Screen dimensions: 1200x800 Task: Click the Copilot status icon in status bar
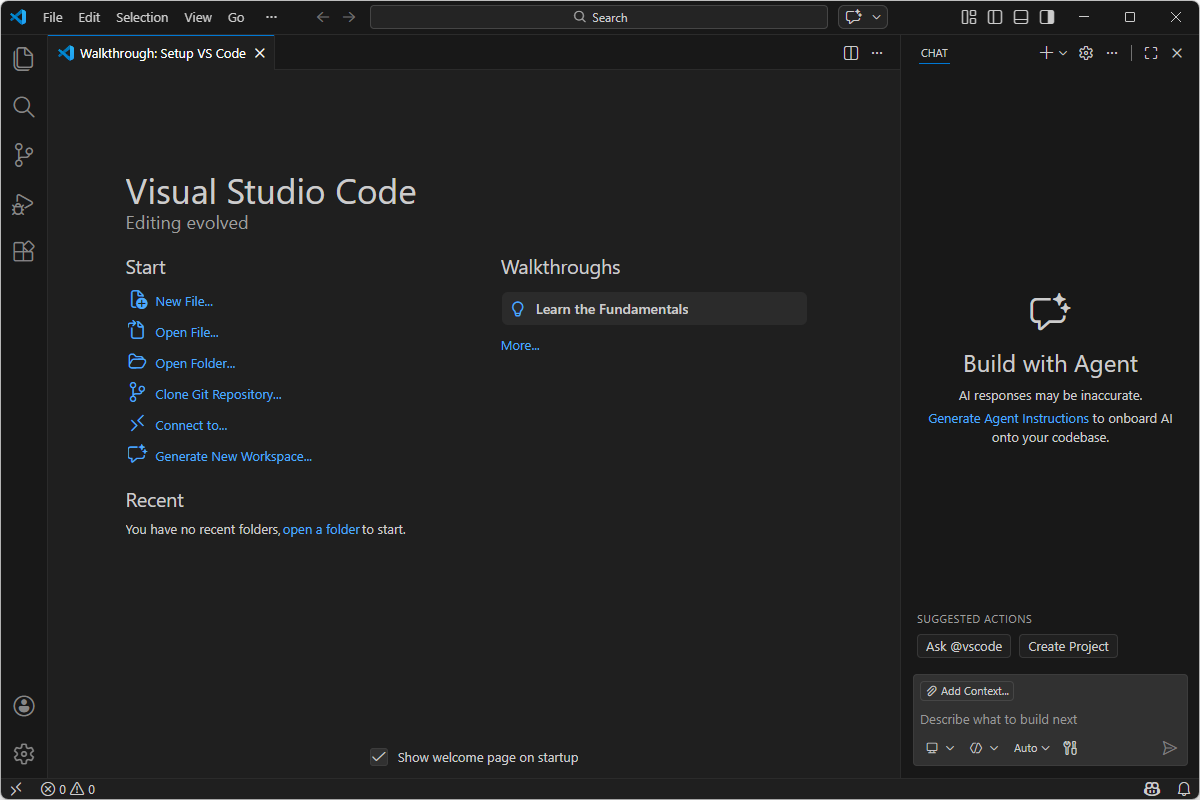click(x=1151, y=789)
